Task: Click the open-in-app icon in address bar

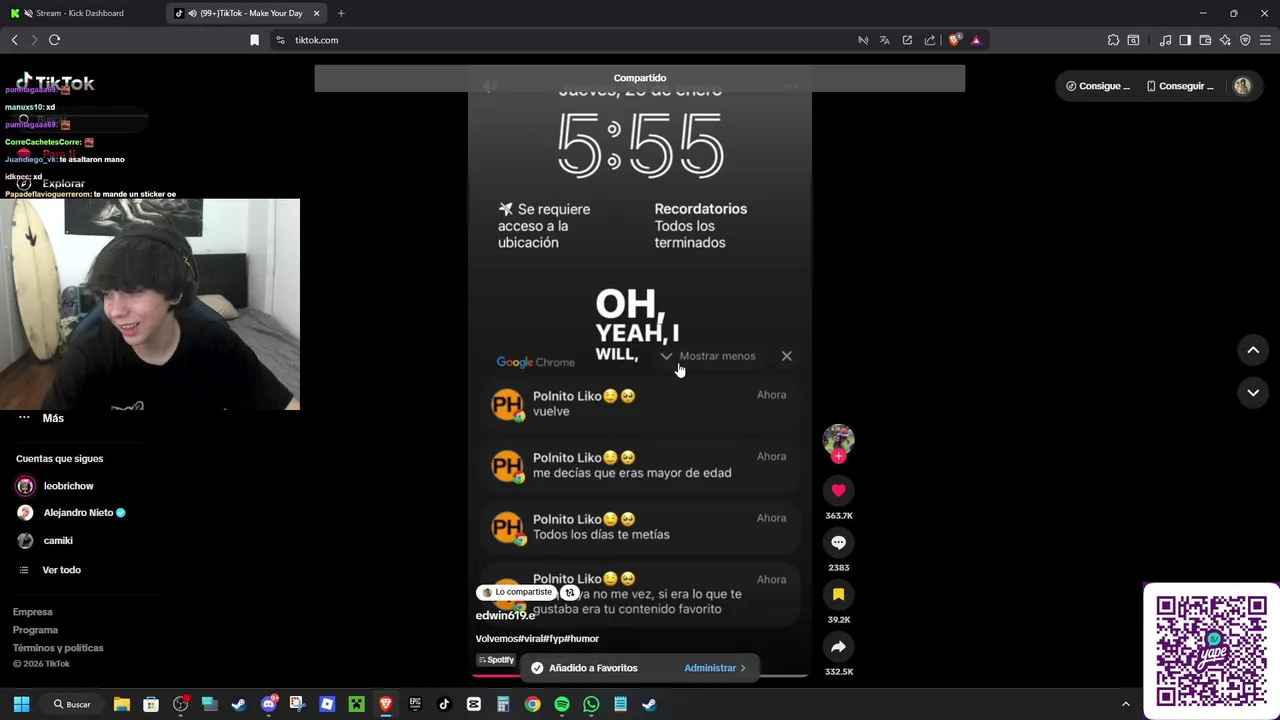Action: [x=907, y=40]
